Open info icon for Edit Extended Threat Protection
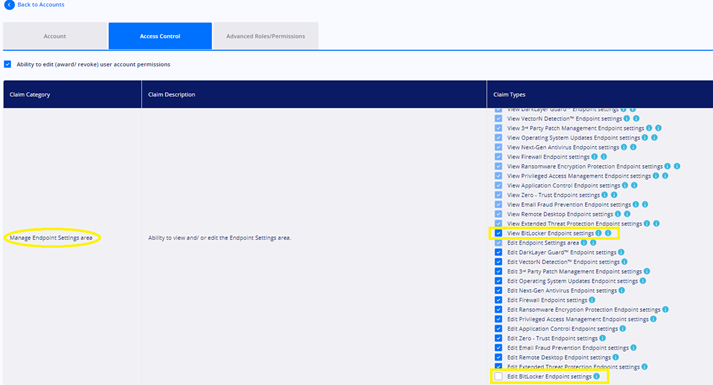This screenshot has height=385, width=713. click(644, 367)
